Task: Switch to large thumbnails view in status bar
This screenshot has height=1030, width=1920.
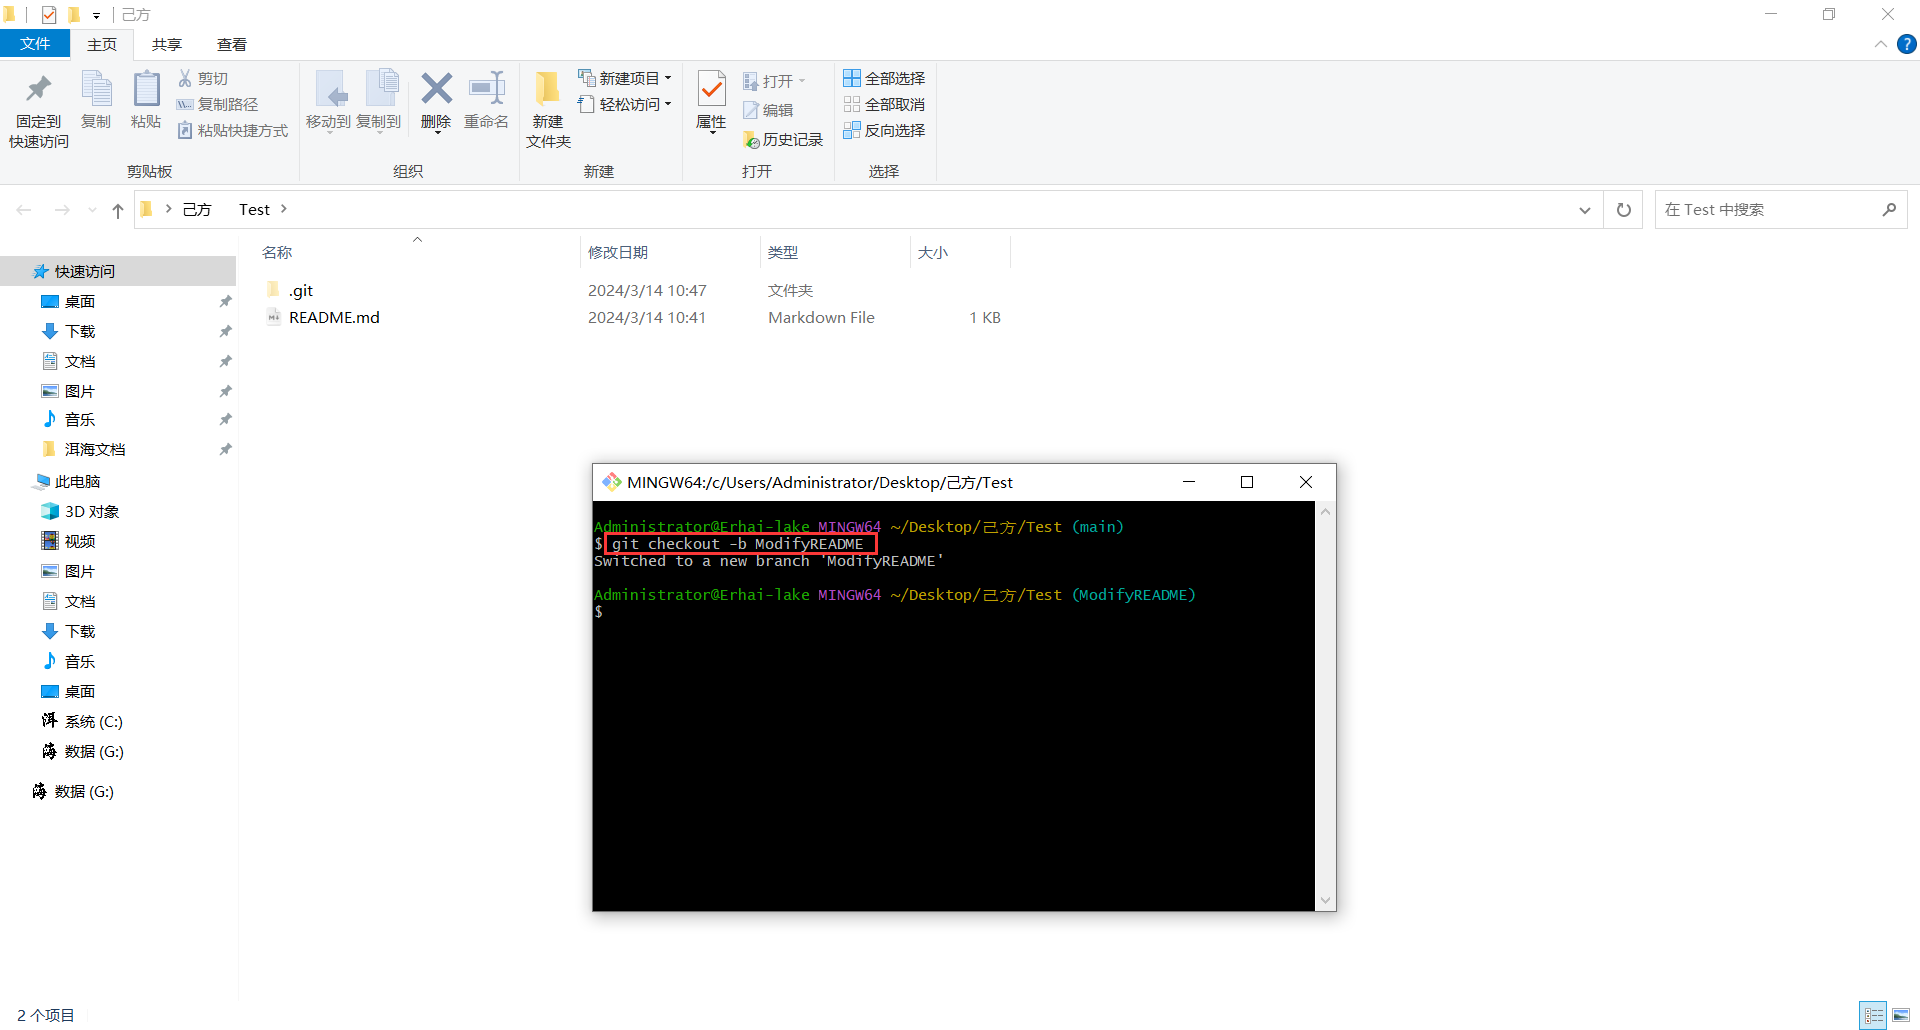Action: point(1901,1015)
